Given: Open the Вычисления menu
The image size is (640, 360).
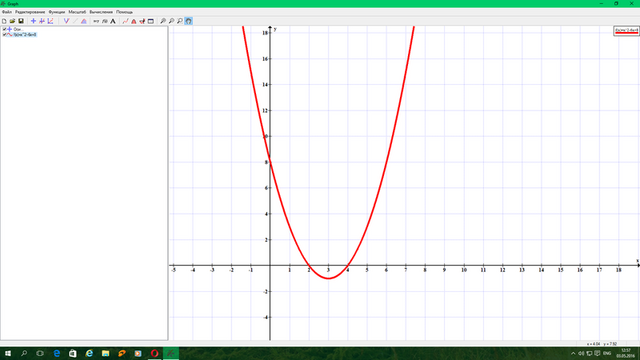Looking at the screenshot, I should pos(101,12).
